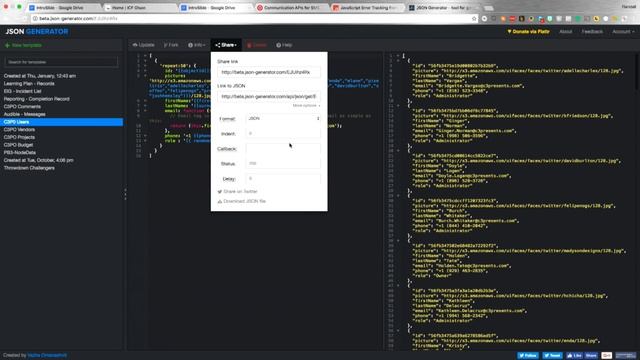Click the red Delete toolbar button

(257, 45)
